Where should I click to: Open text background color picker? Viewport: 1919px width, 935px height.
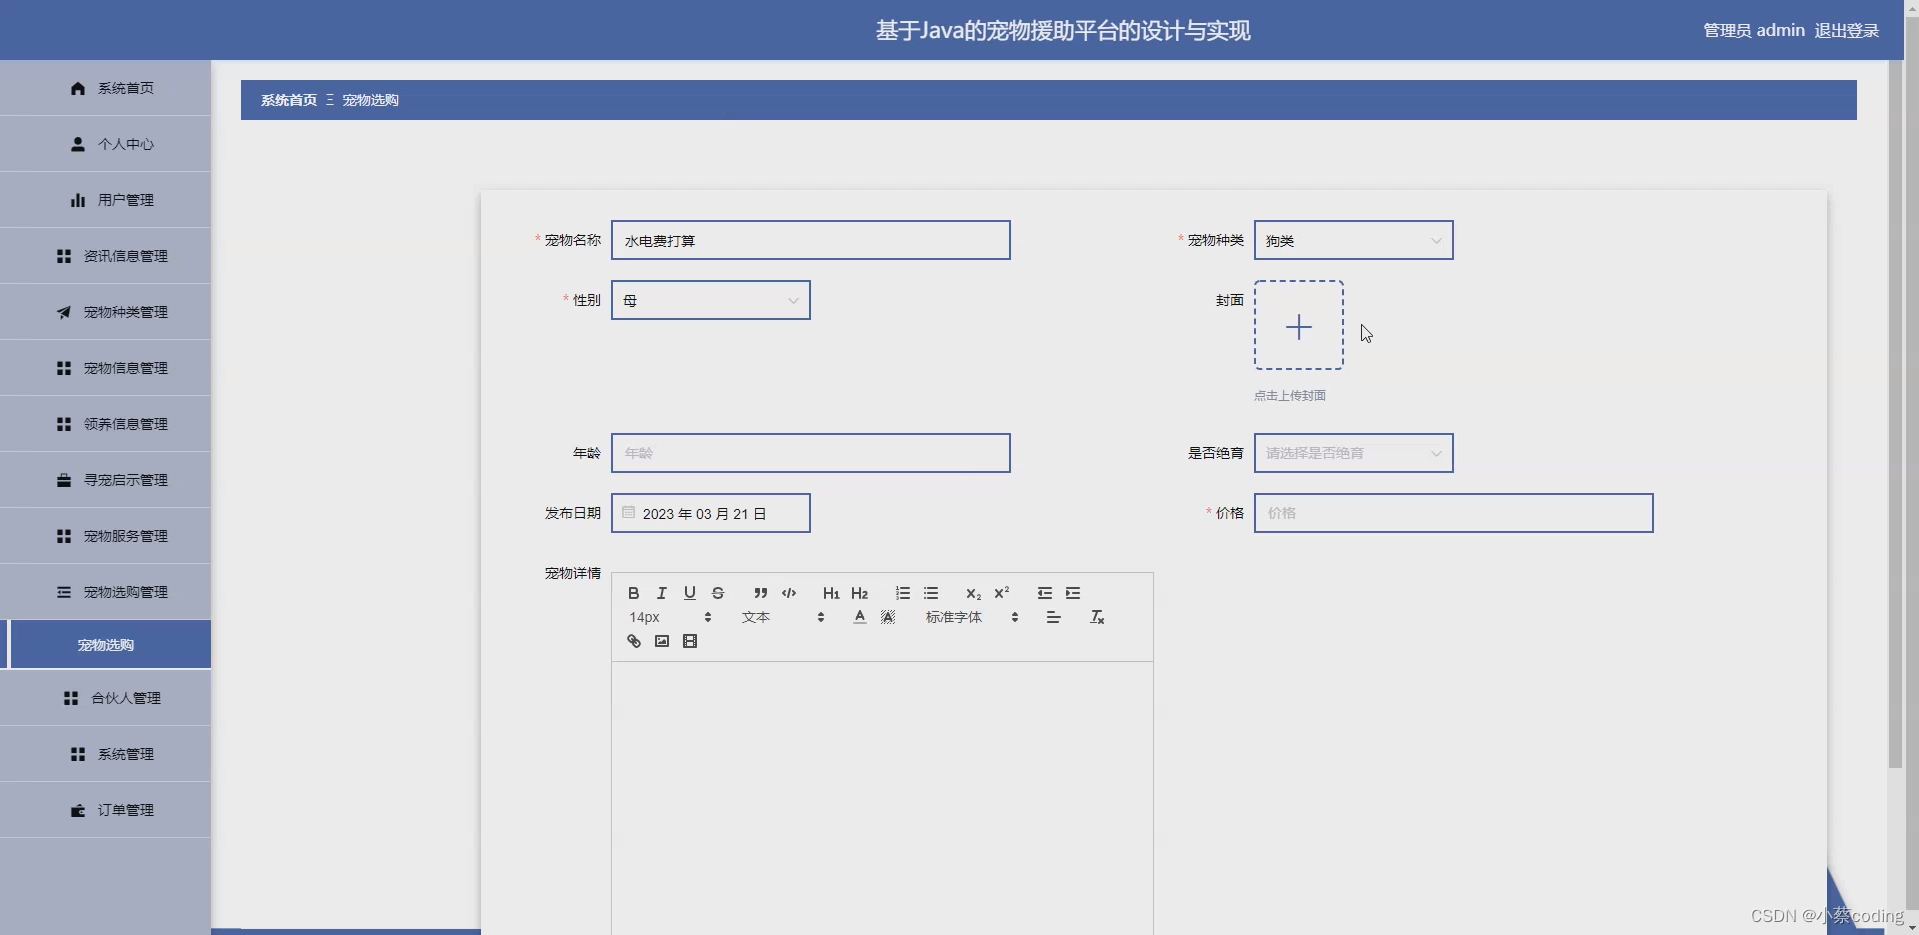click(887, 617)
